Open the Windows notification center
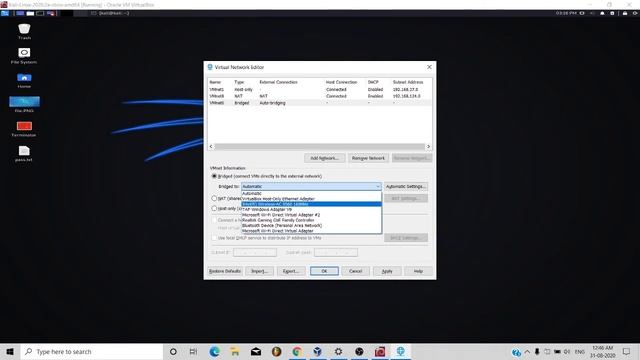Image resolution: width=640 pixels, height=360 pixels. point(627,351)
